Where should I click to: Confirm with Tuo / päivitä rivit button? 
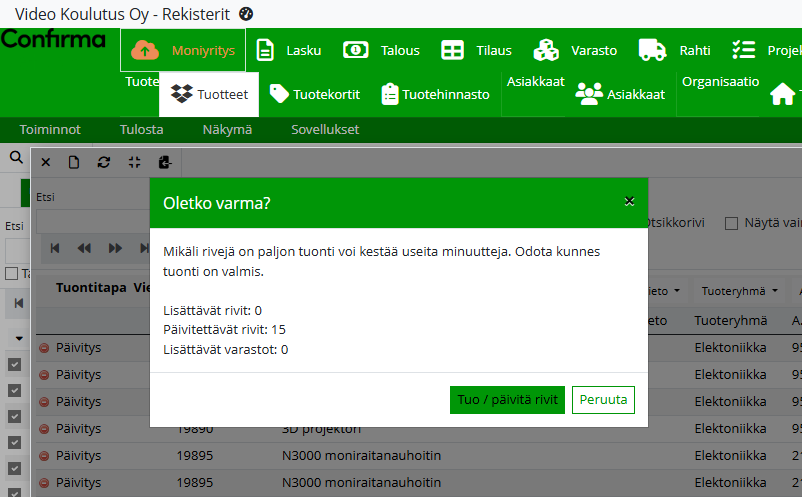(507, 399)
